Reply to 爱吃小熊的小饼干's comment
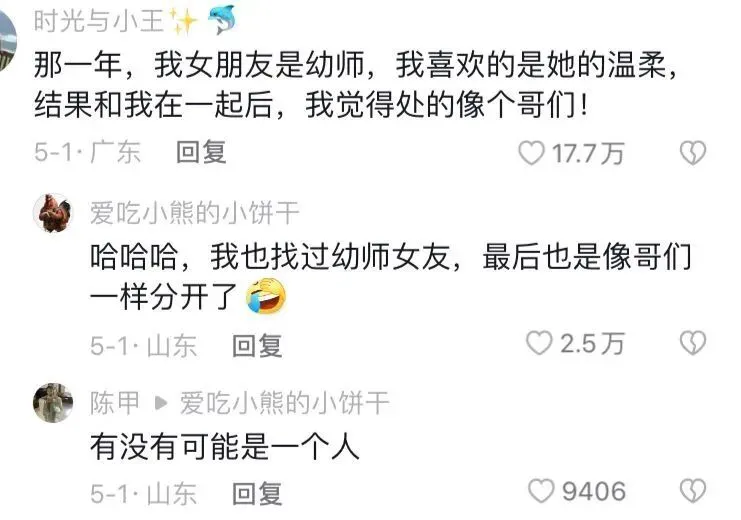Screen dimensions: 741x520 coord(257,346)
